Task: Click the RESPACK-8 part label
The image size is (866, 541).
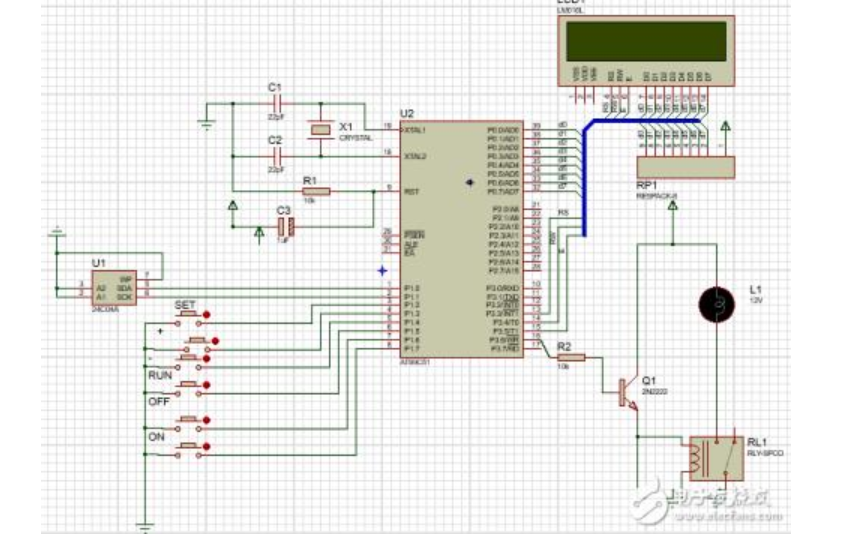Action: tap(656, 195)
